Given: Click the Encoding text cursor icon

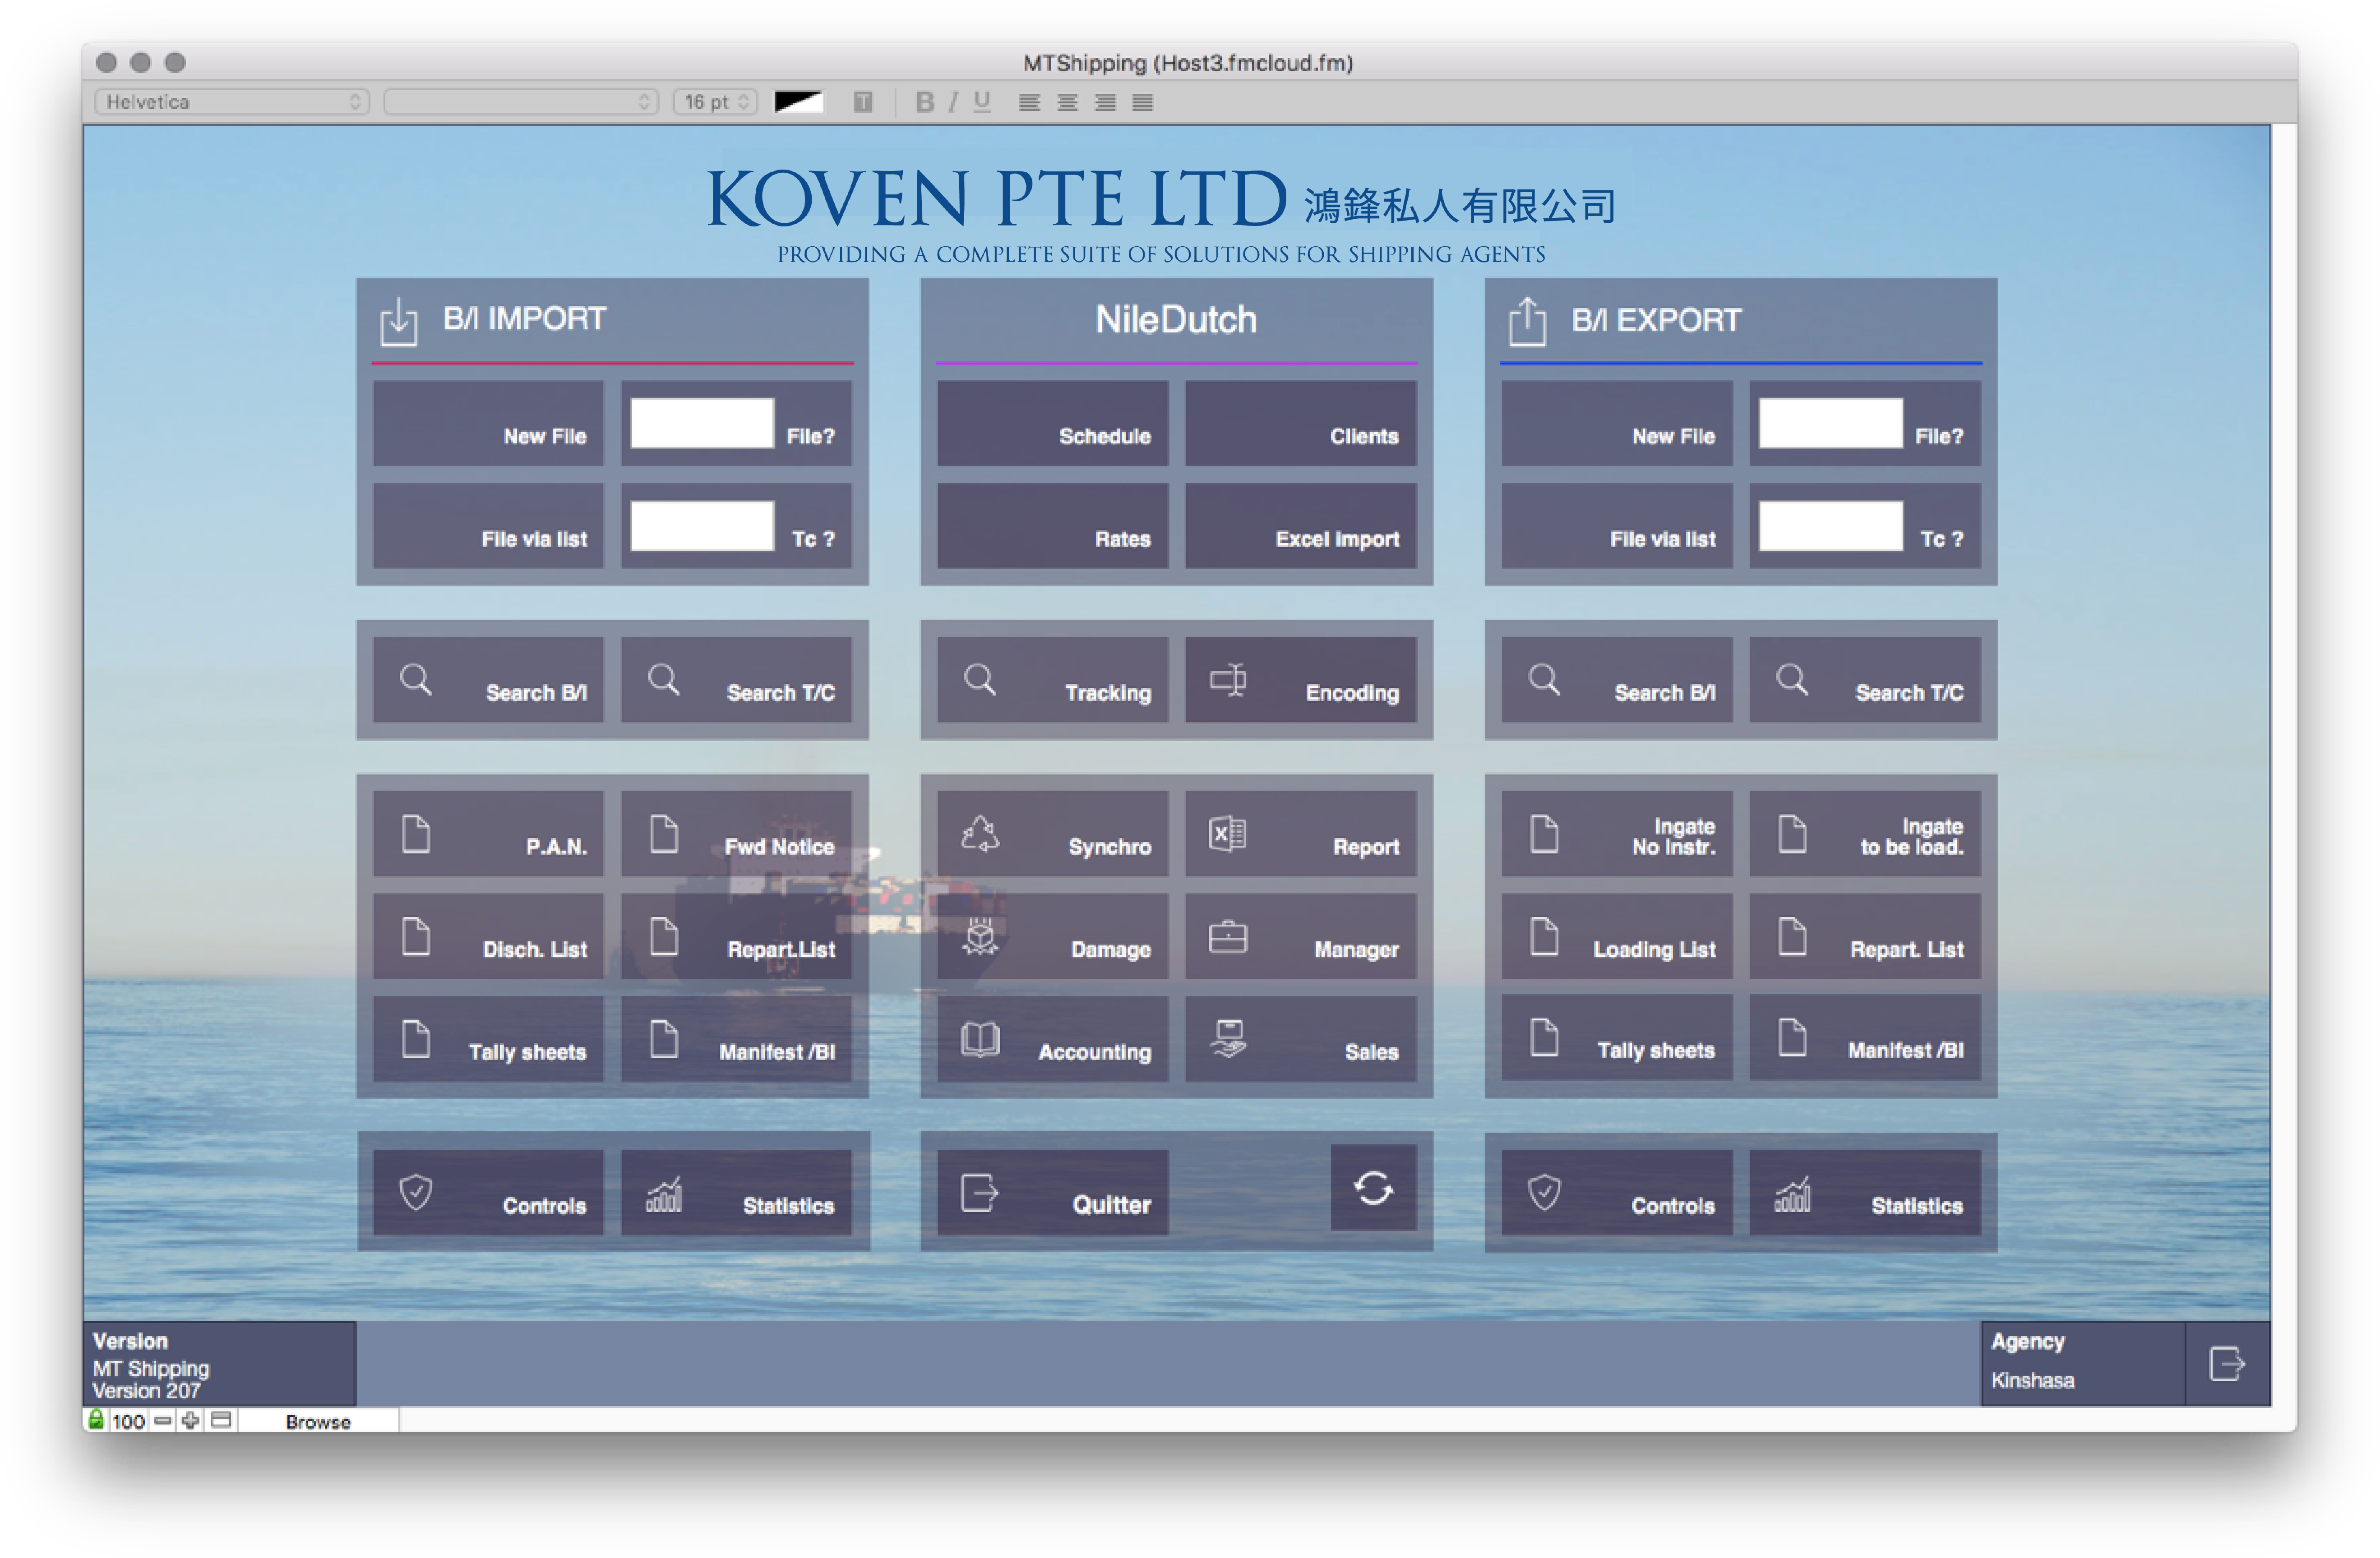Looking at the screenshot, I should pos(1227,680).
